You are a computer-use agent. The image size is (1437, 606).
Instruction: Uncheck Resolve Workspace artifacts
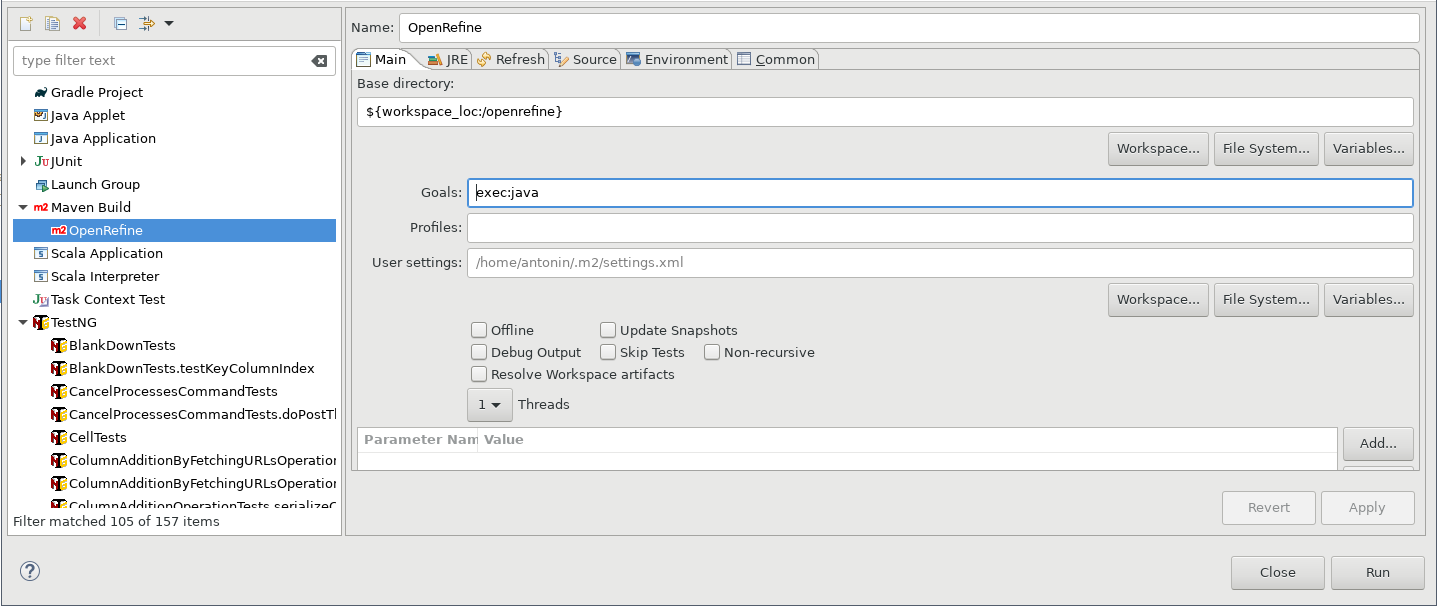pyautogui.click(x=479, y=374)
